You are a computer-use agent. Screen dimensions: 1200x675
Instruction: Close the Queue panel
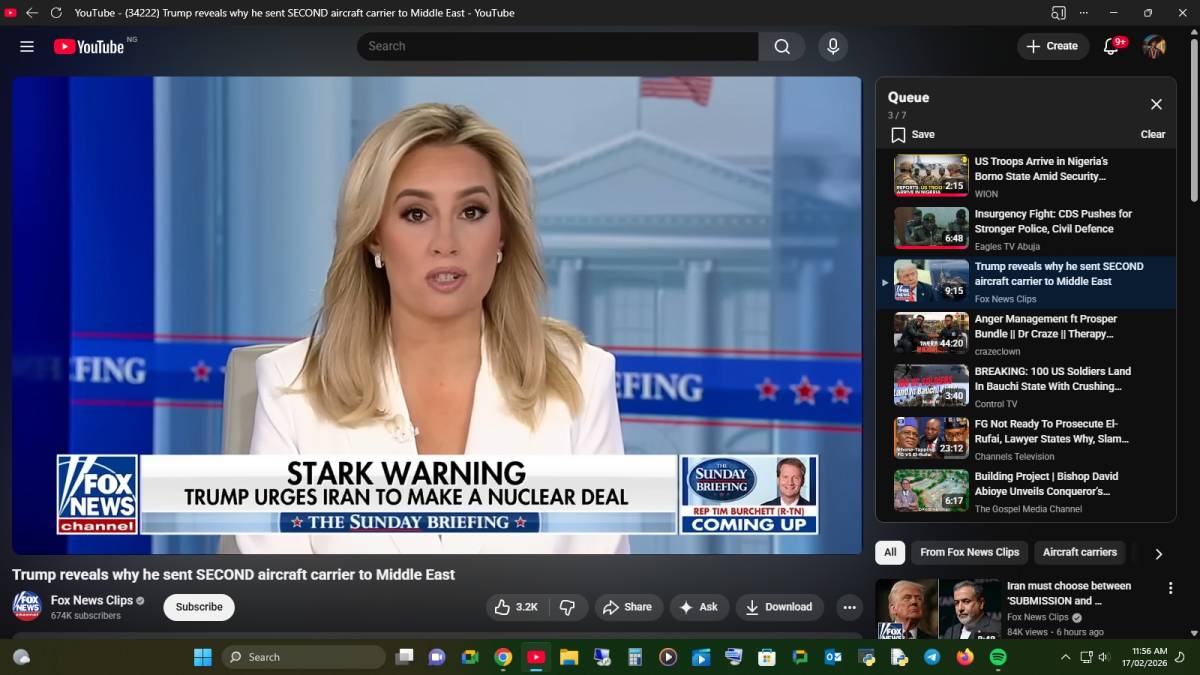pyautogui.click(x=1156, y=104)
